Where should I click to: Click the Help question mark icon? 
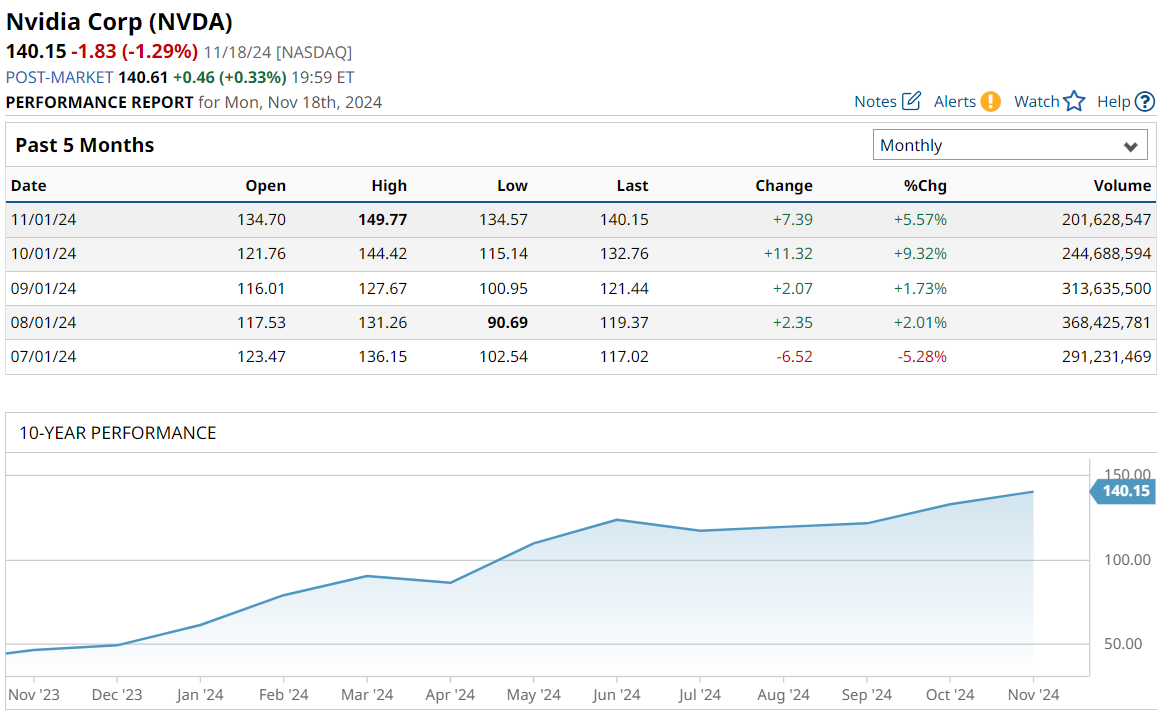coord(1145,101)
